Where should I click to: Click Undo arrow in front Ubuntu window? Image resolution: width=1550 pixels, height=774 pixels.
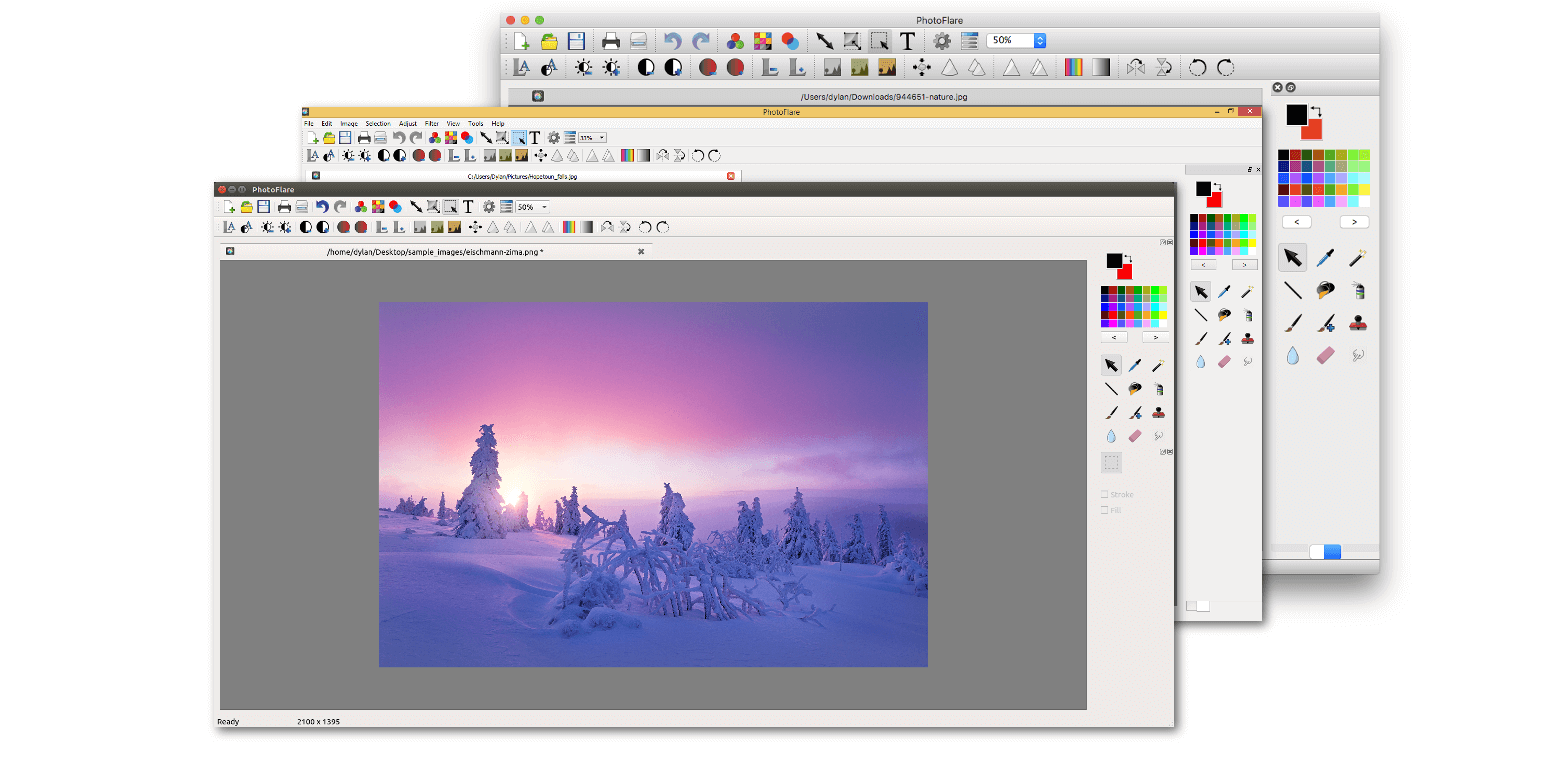[322, 207]
